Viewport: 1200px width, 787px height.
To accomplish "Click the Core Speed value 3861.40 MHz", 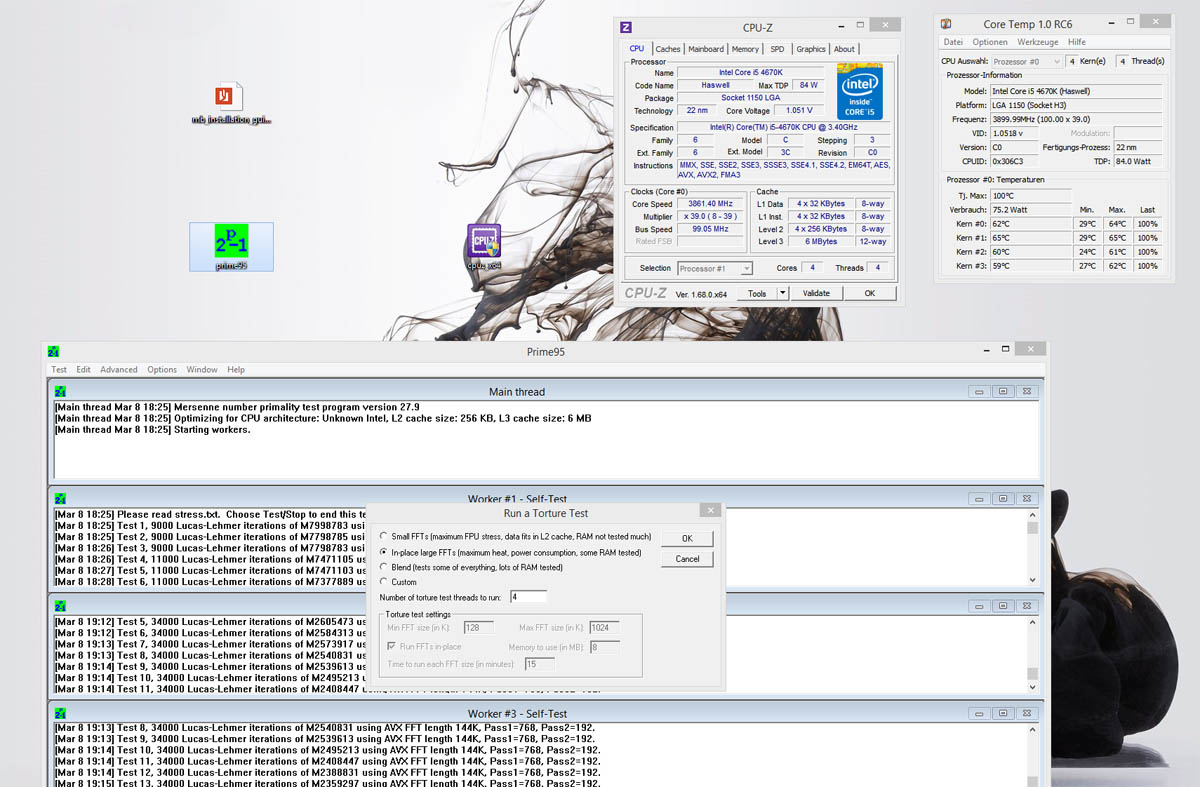I will point(711,204).
